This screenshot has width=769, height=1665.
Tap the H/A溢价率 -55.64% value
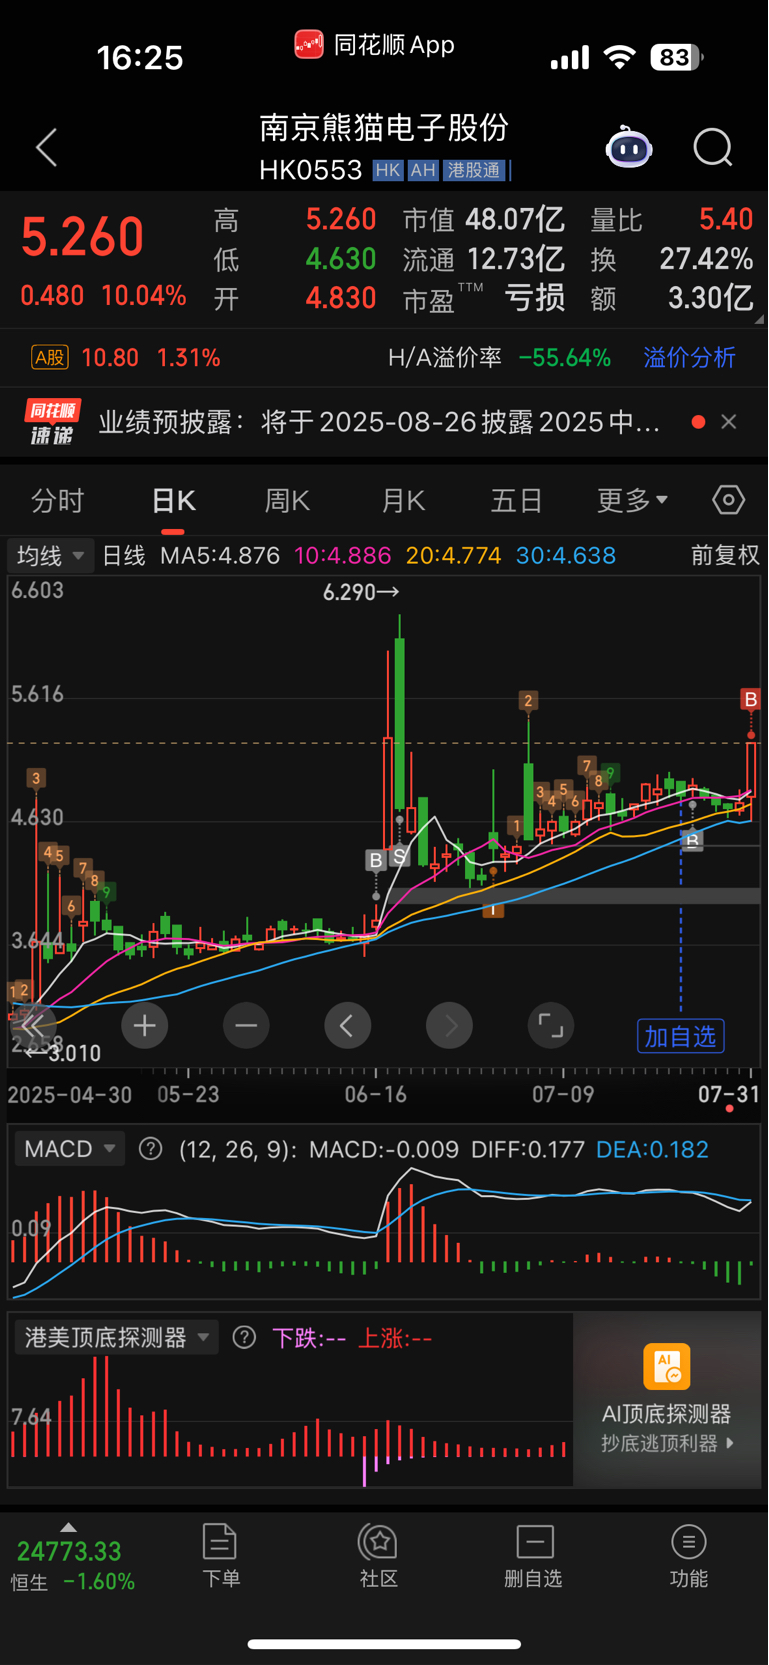[x=499, y=358]
